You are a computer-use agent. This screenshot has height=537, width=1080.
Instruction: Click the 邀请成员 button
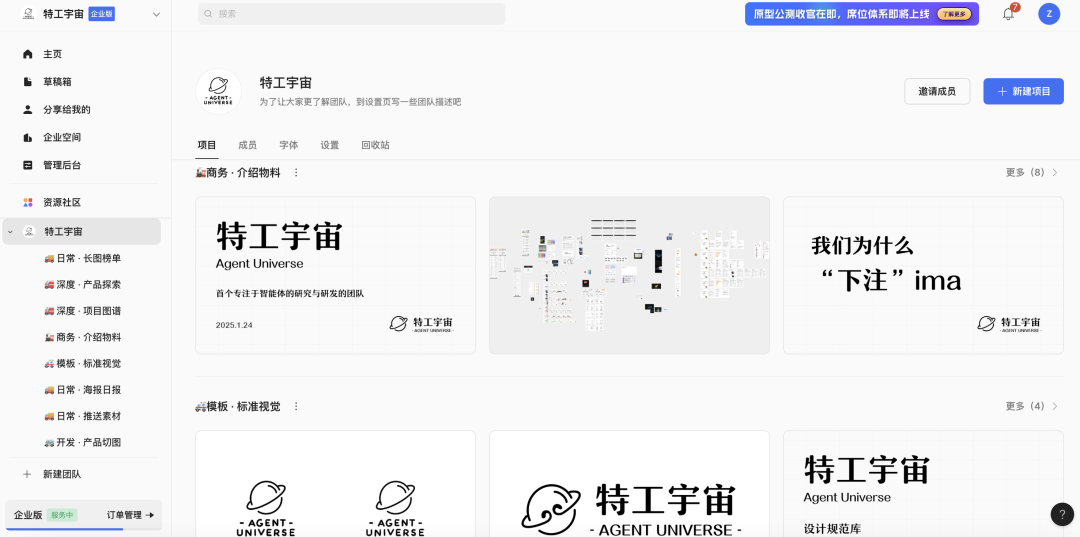coord(937,92)
